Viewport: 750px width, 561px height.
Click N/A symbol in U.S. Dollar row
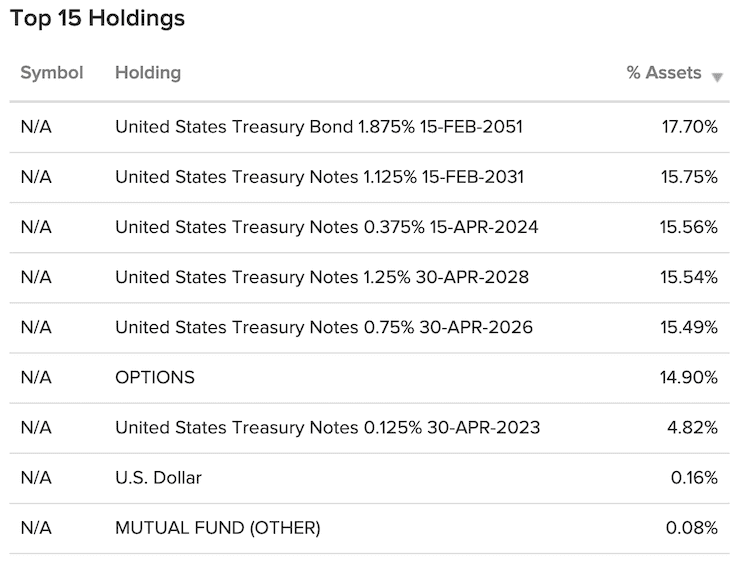36,478
